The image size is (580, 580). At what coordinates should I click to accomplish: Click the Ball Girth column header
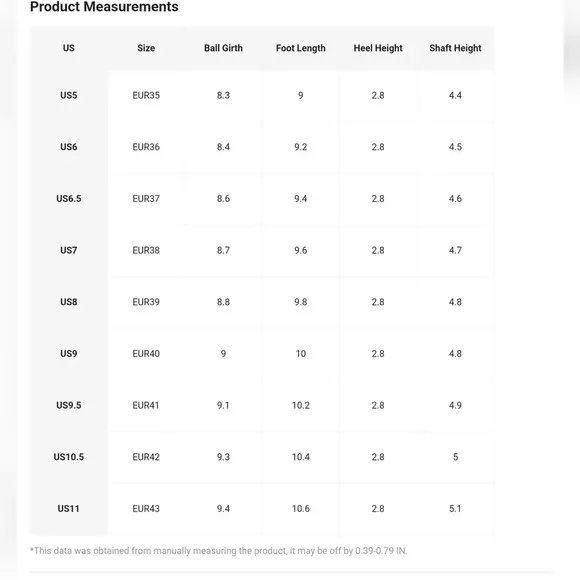pos(223,48)
